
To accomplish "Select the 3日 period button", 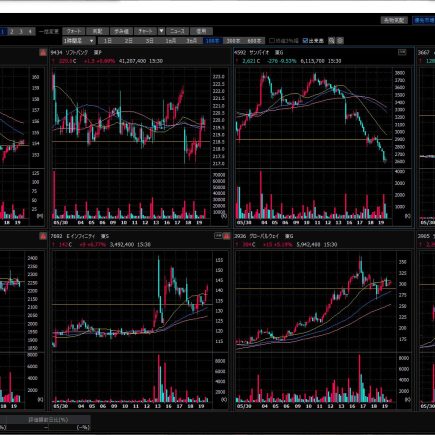I will coord(150,41).
